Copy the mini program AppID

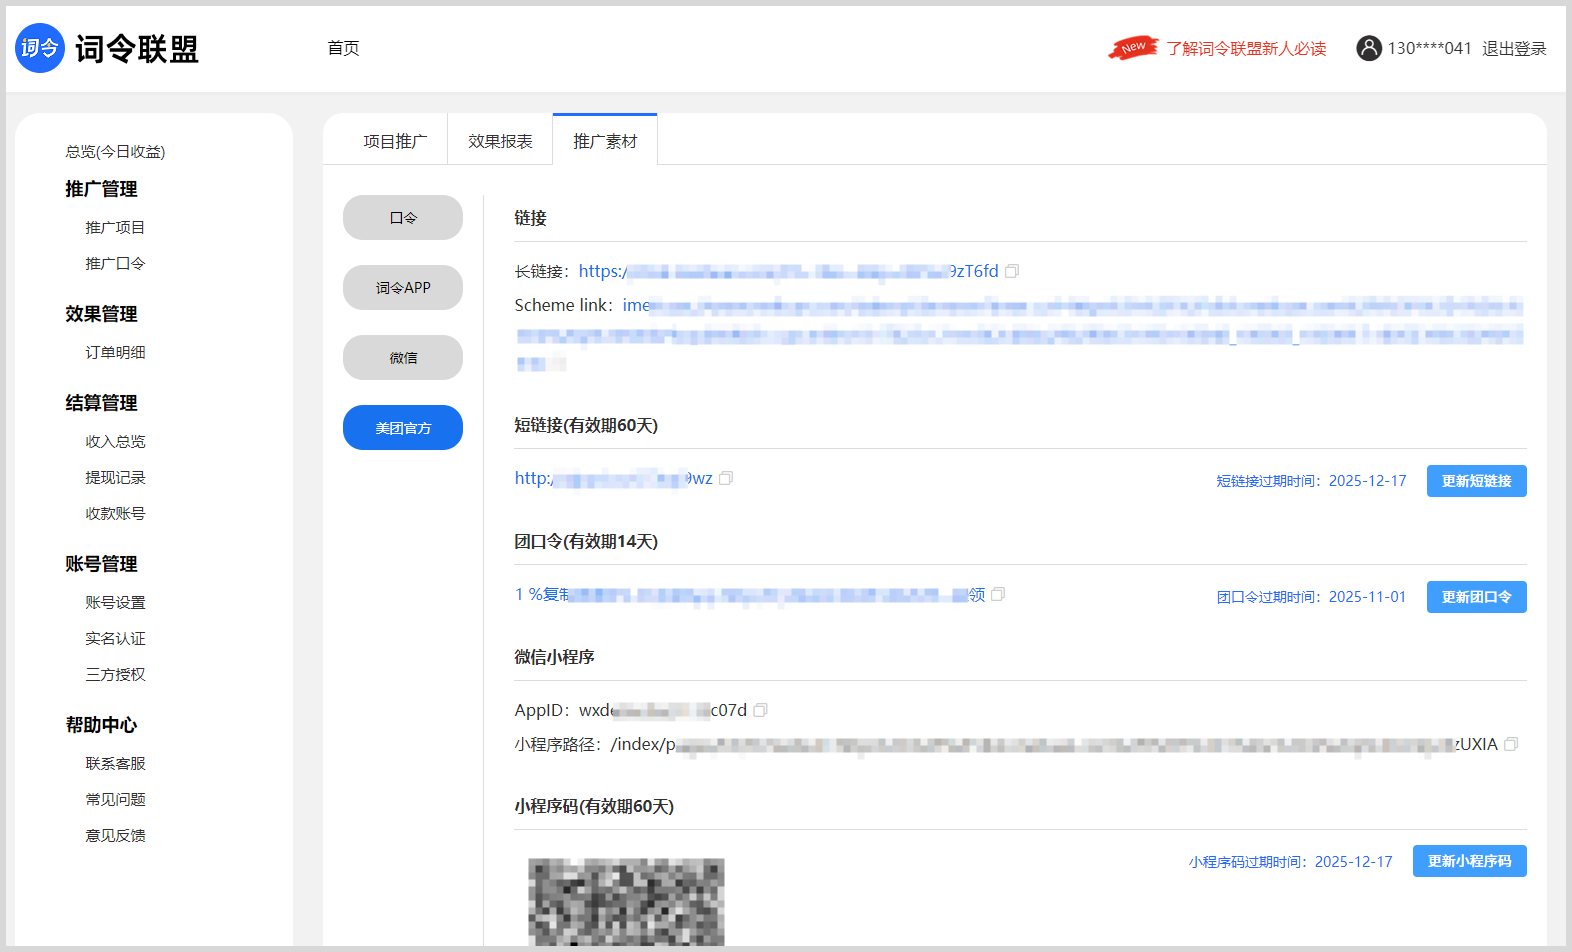pyautogui.click(x=760, y=710)
